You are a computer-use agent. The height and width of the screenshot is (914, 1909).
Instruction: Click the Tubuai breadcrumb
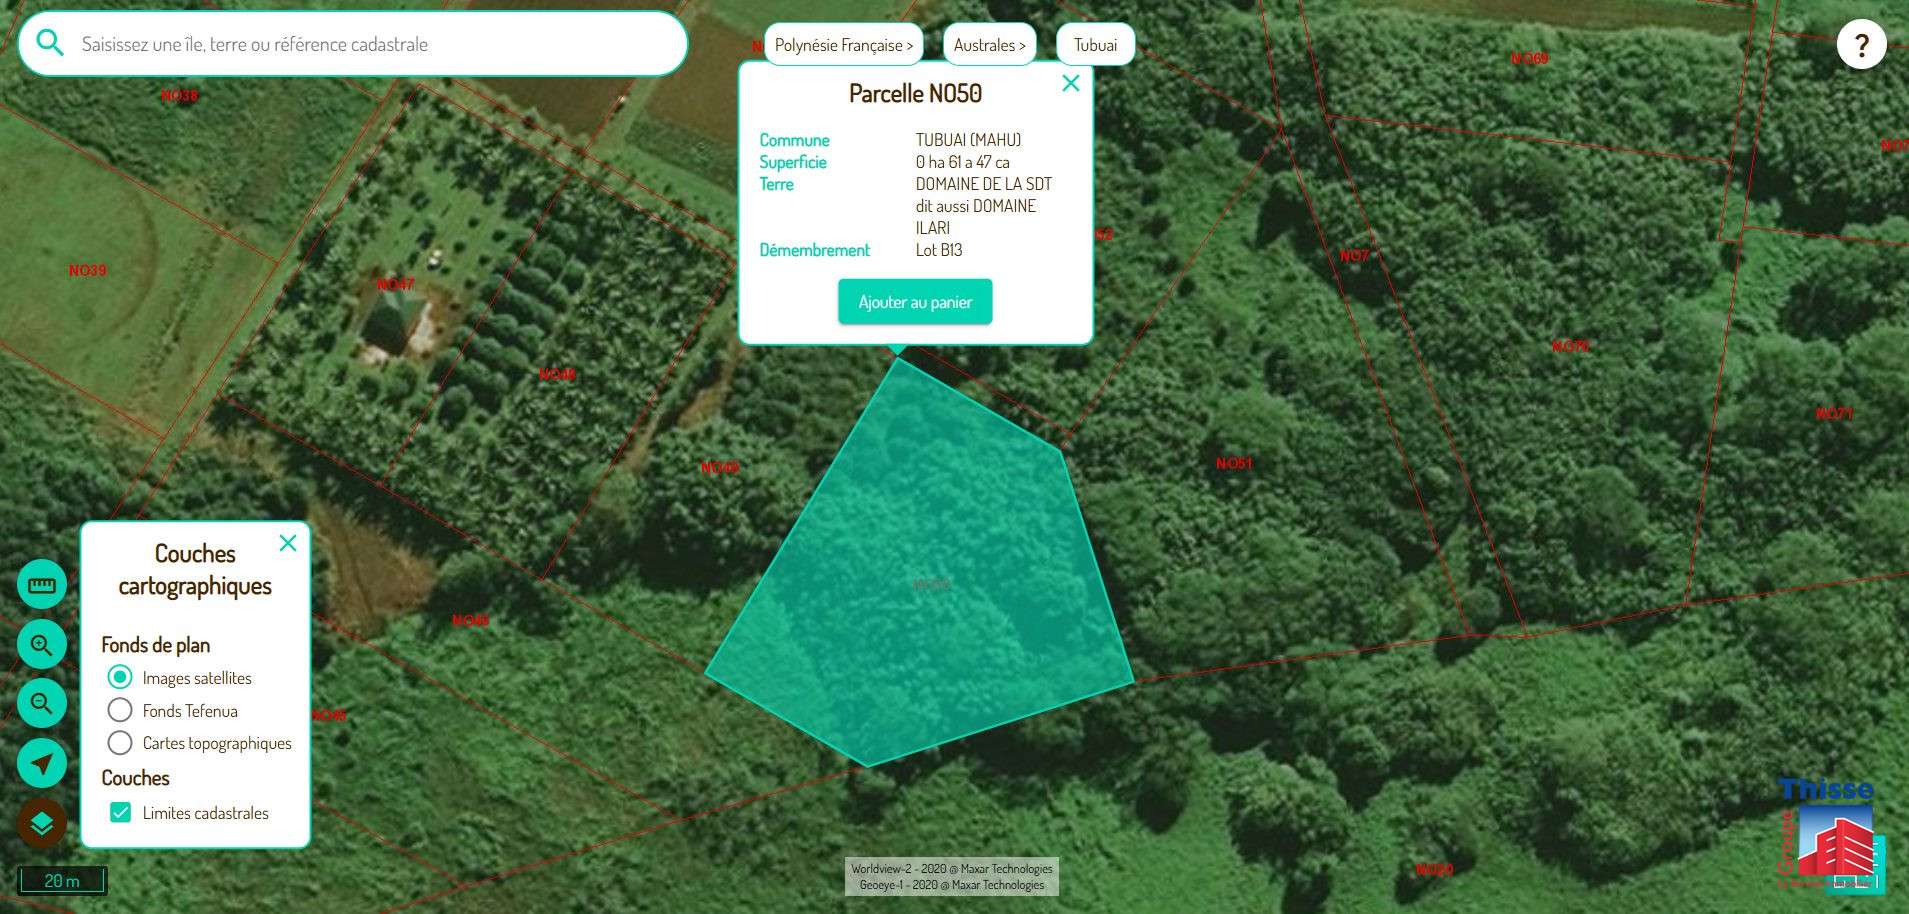click(1095, 45)
